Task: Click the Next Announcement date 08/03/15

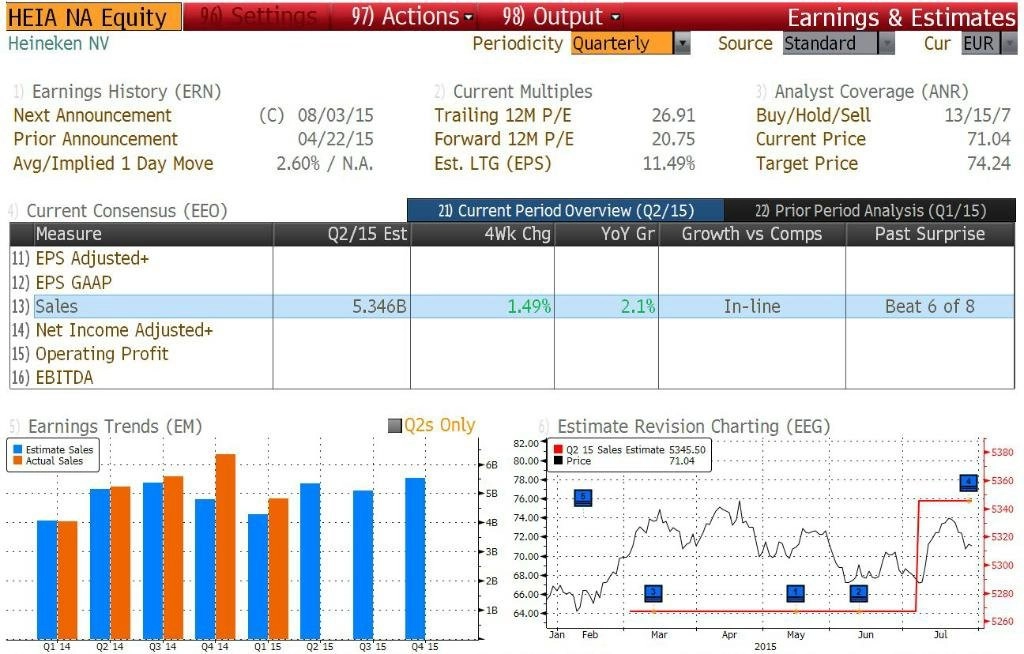Action: click(336, 116)
